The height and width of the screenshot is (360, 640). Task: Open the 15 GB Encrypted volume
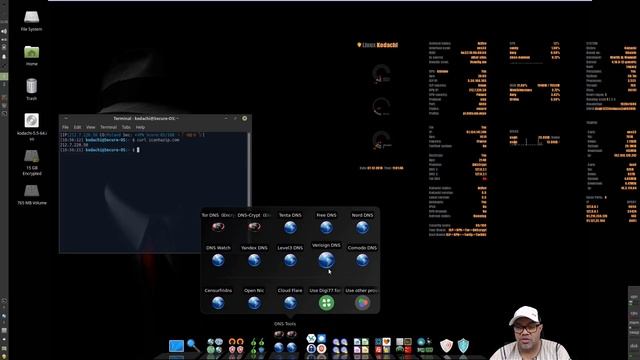coord(31,156)
